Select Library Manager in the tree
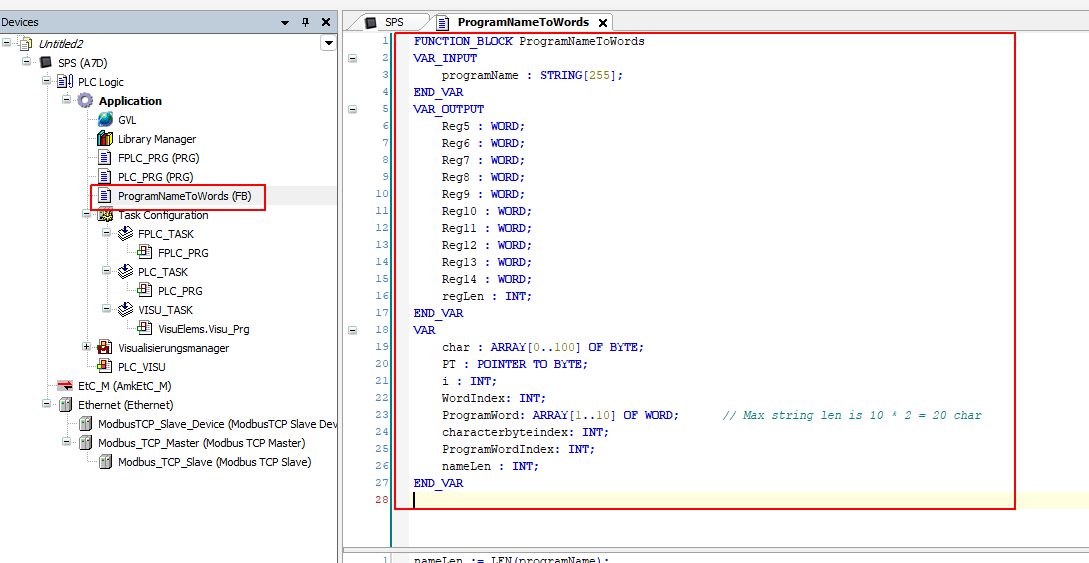This screenshot has height=563, width=1089. point(157,139)
